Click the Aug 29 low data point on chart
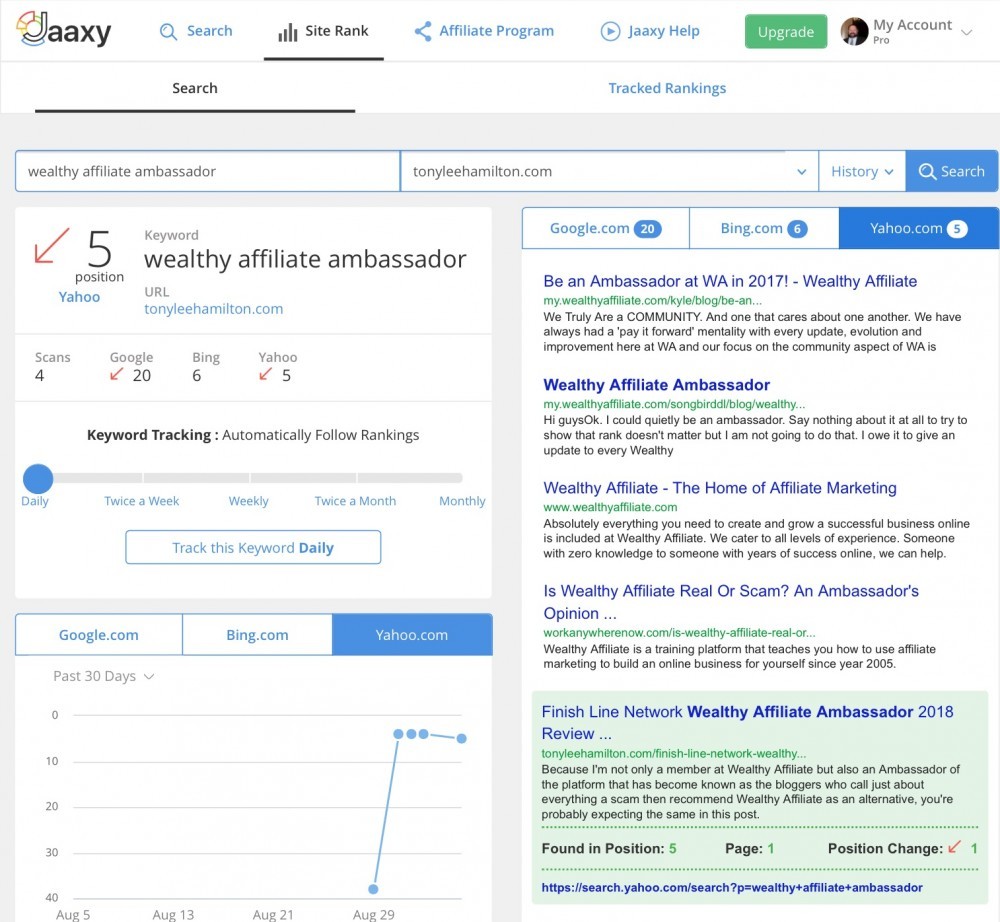This screenshot has width=1000, height=922. click(x=374, y=889)
